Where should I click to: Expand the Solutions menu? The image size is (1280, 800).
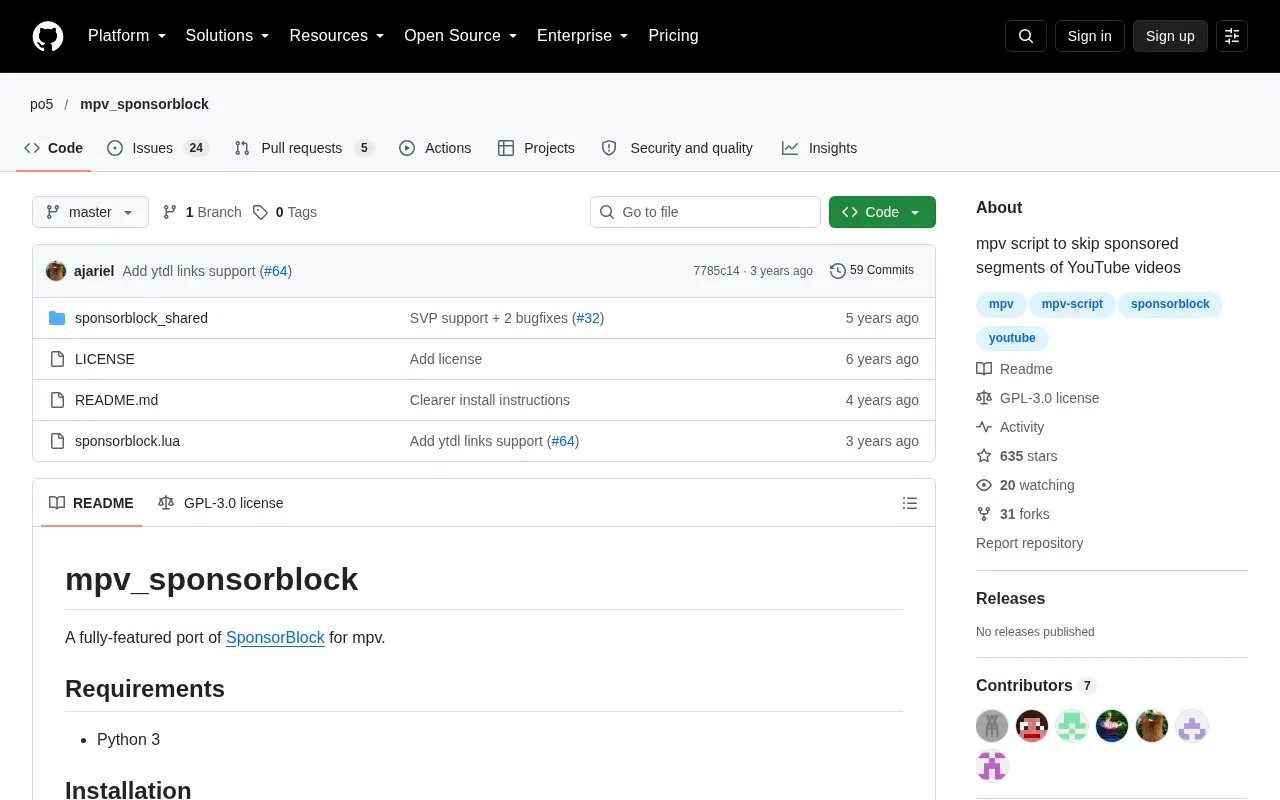click(x=228, y=36)
